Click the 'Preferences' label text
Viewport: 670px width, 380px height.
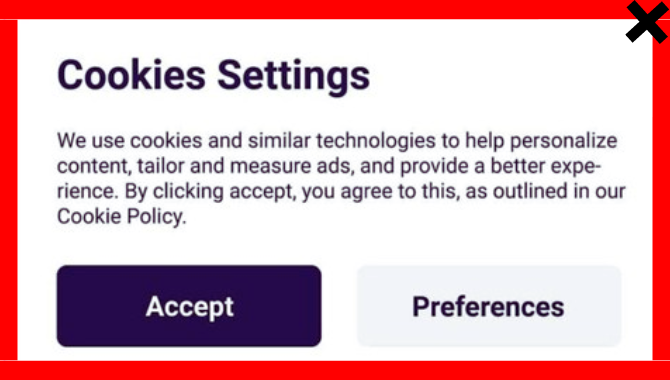pos(488,306)
